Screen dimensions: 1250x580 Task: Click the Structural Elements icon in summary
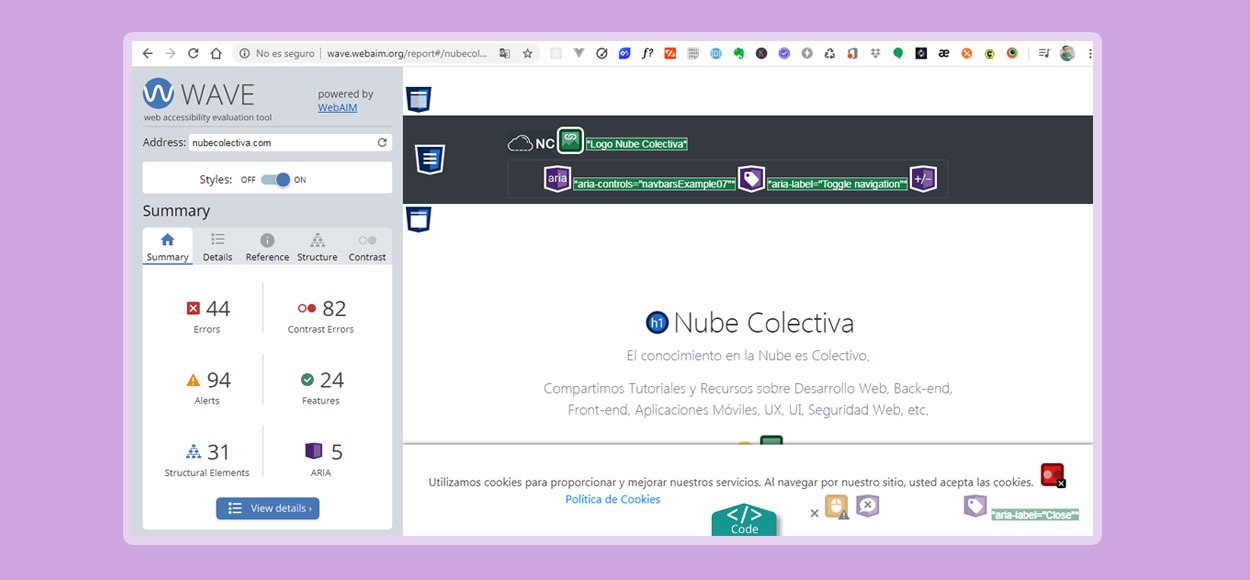click(x=194, y=451)
